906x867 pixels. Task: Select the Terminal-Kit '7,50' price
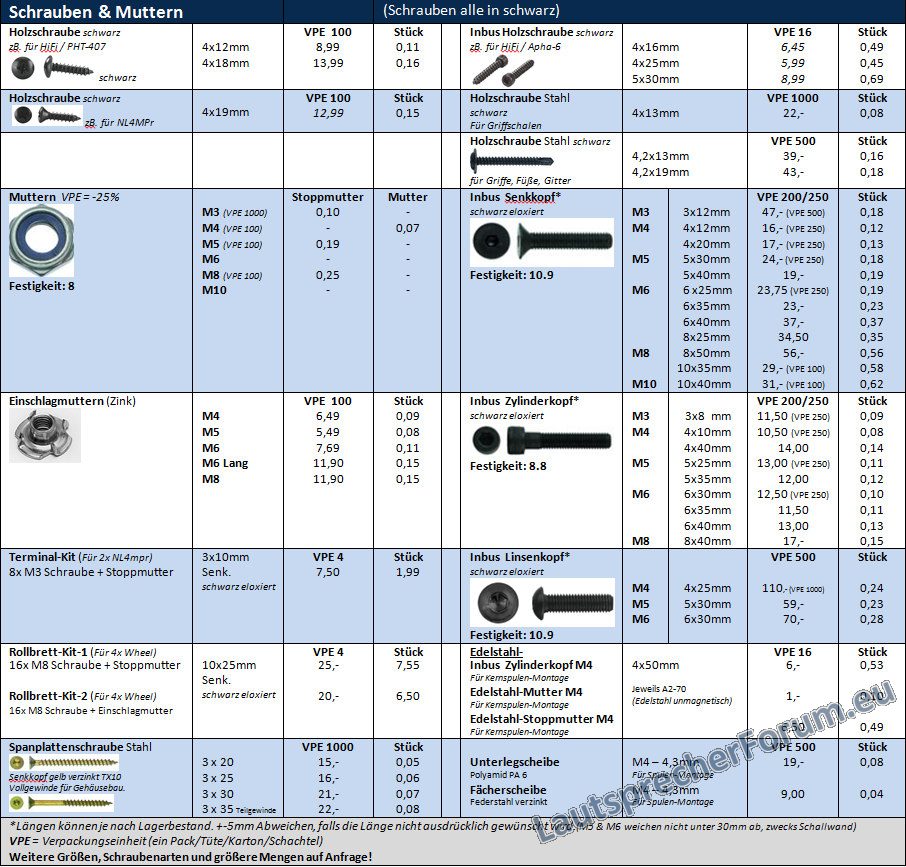pos(328,572)
